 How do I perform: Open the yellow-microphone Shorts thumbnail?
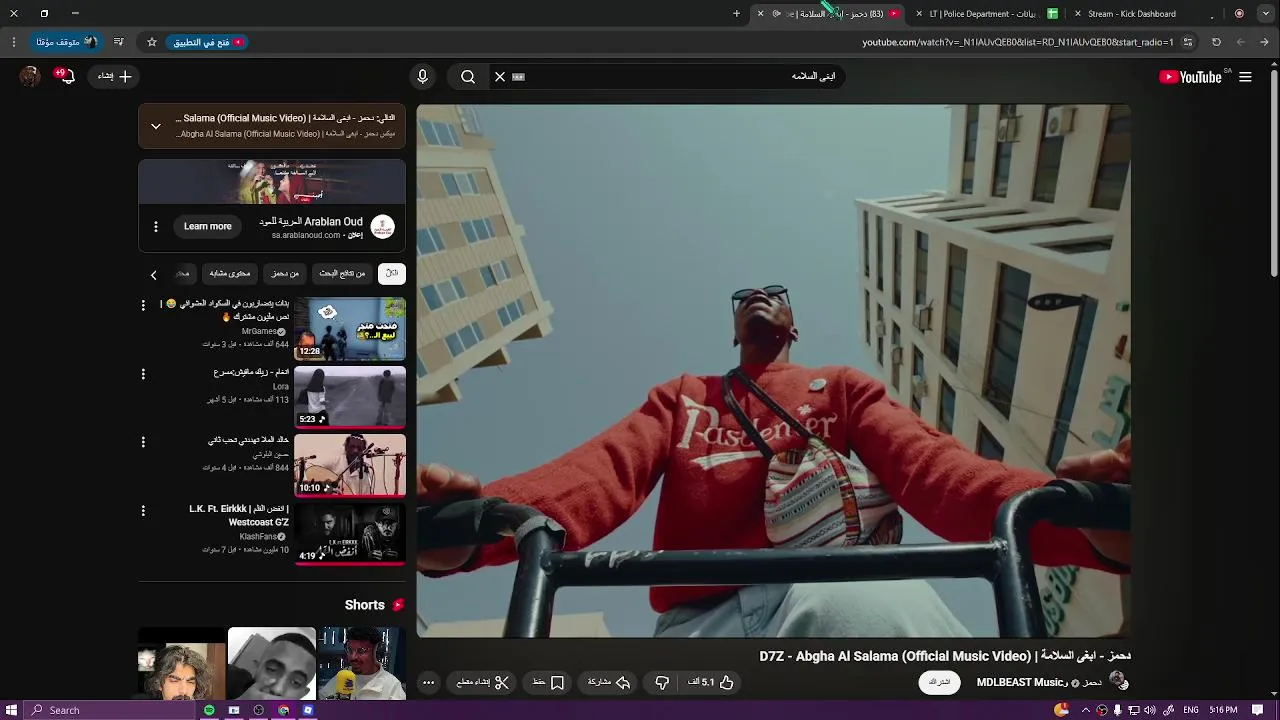pyautogui.click(x=362, y=663)
